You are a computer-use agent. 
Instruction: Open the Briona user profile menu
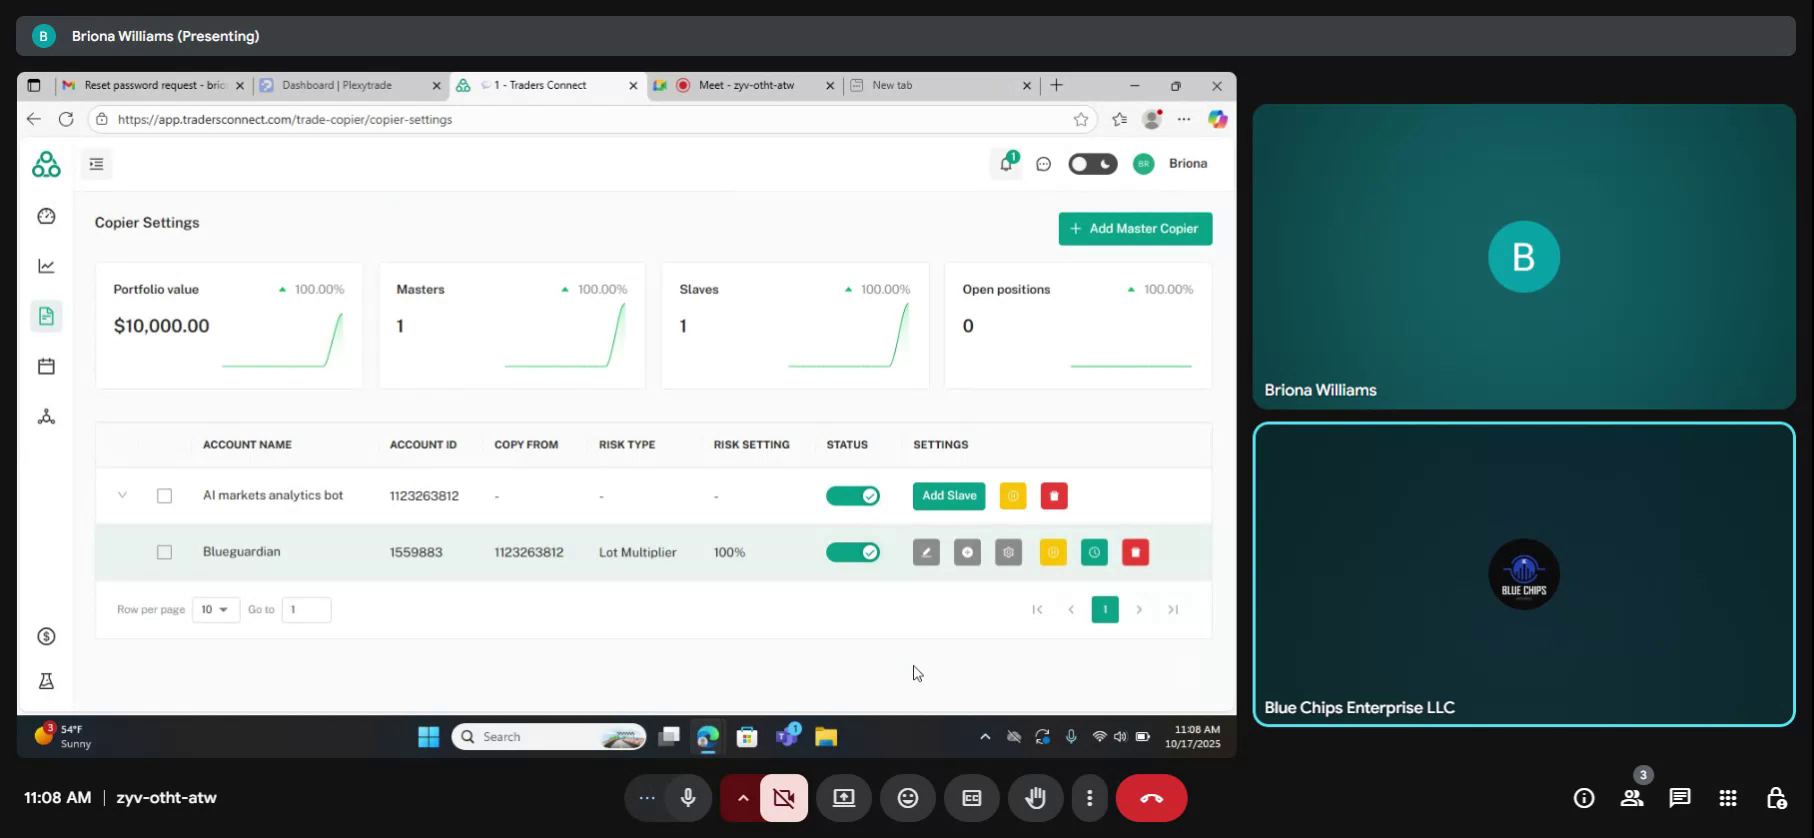pos(1171,164)
